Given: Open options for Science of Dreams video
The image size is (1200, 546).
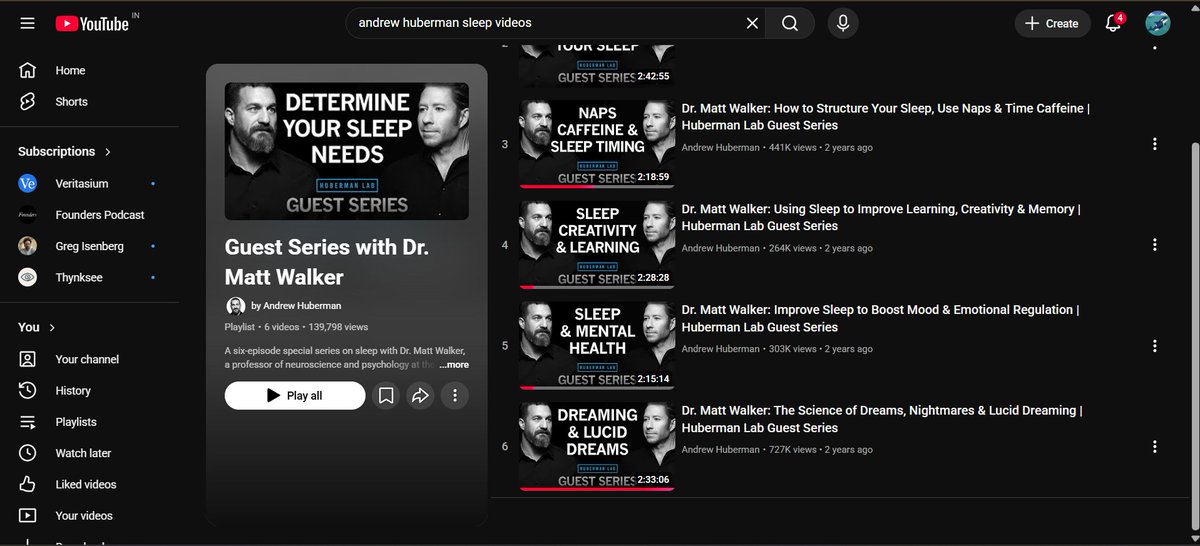Looking at the screenshot, I should (x=1155, y=447).
